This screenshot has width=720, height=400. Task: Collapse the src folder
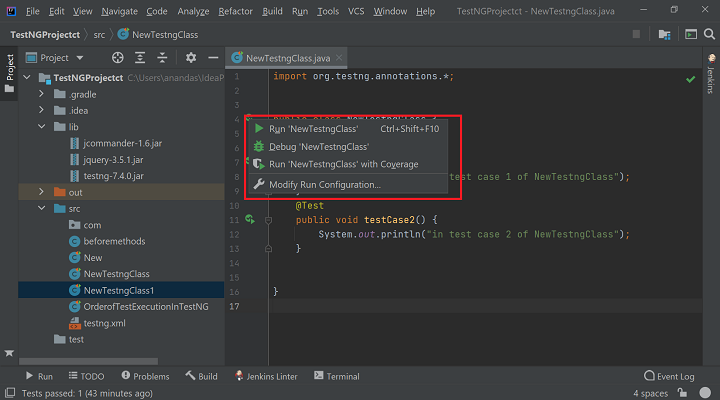41,208
